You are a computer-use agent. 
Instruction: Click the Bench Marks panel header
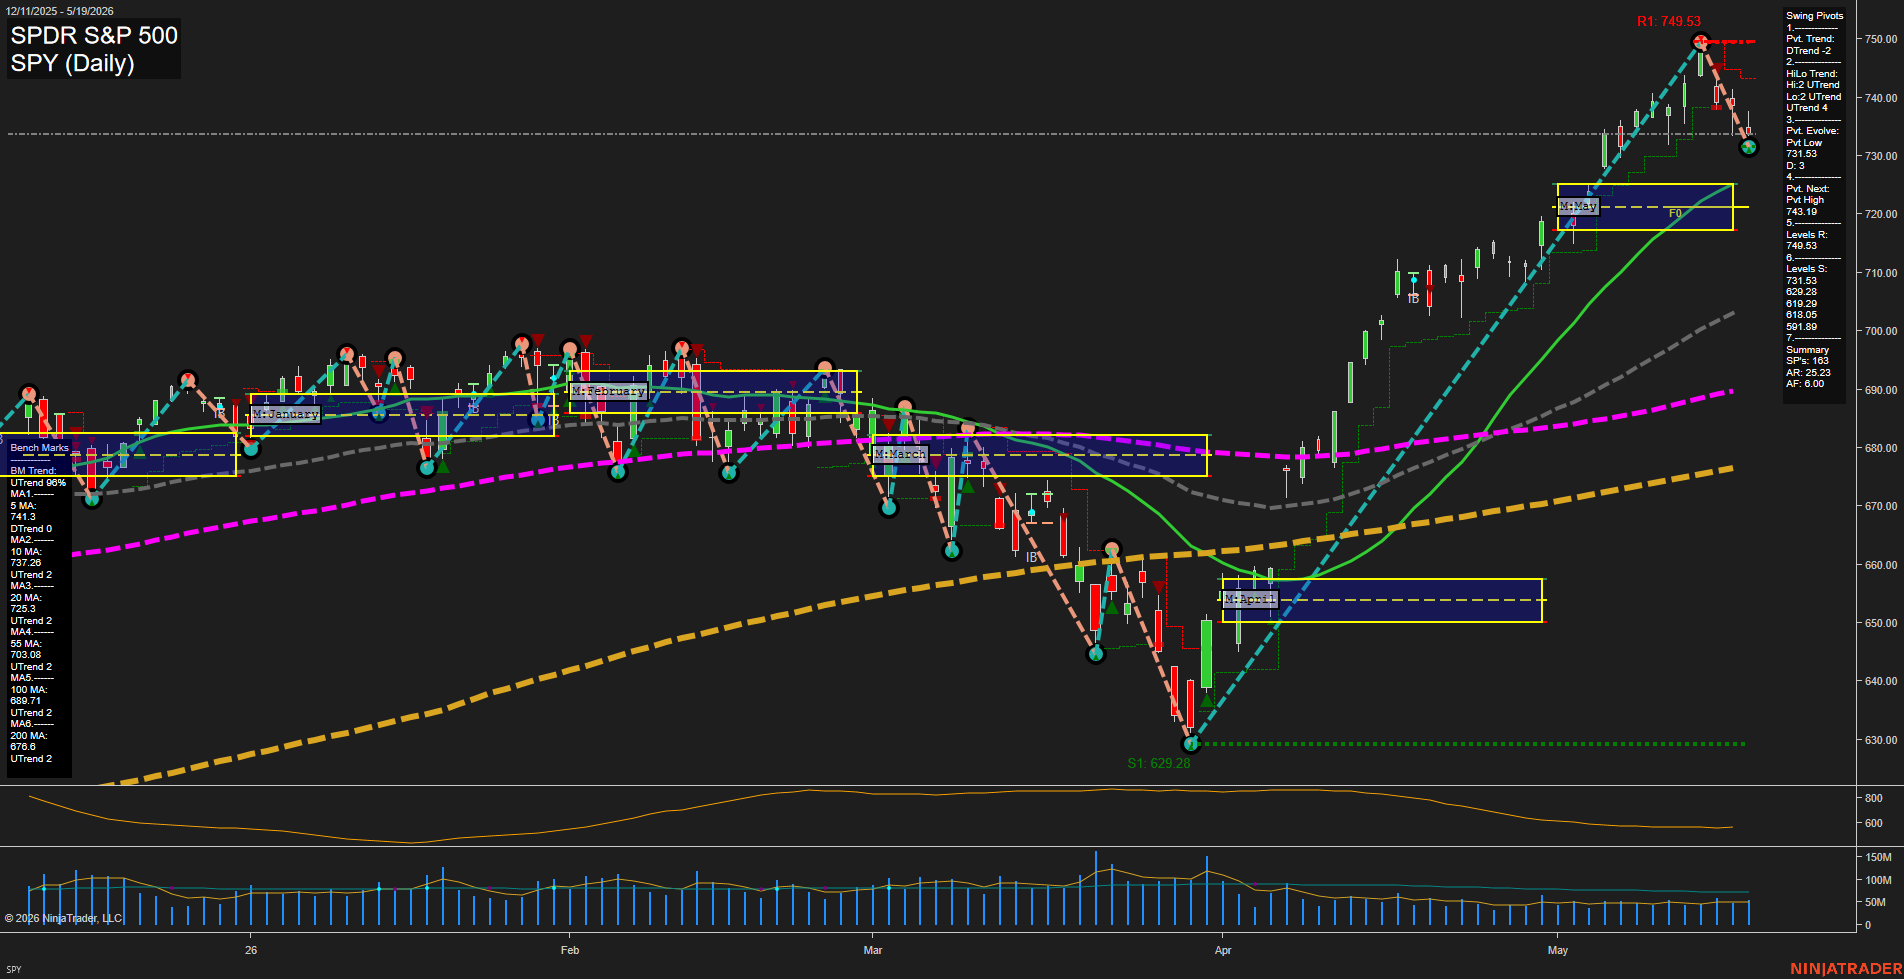point(40,448)
